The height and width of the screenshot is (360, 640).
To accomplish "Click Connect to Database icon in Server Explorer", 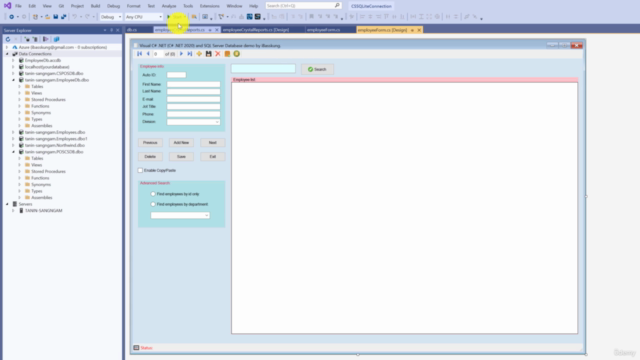I will (27, 39).
